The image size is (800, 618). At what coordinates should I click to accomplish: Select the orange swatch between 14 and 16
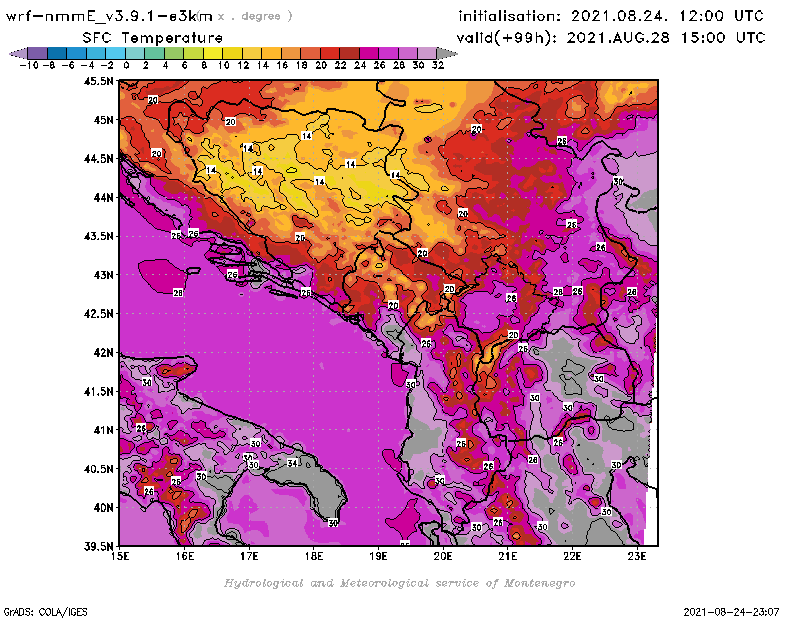(x=271, y=53)
